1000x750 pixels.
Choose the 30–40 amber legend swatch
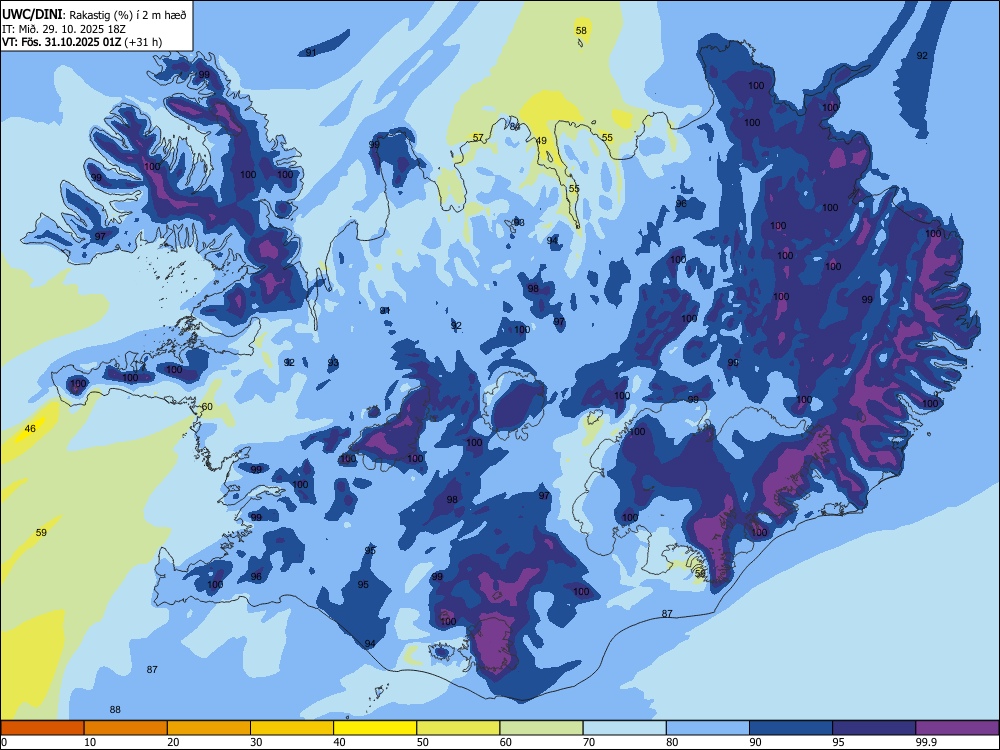[x=292, y=728]
